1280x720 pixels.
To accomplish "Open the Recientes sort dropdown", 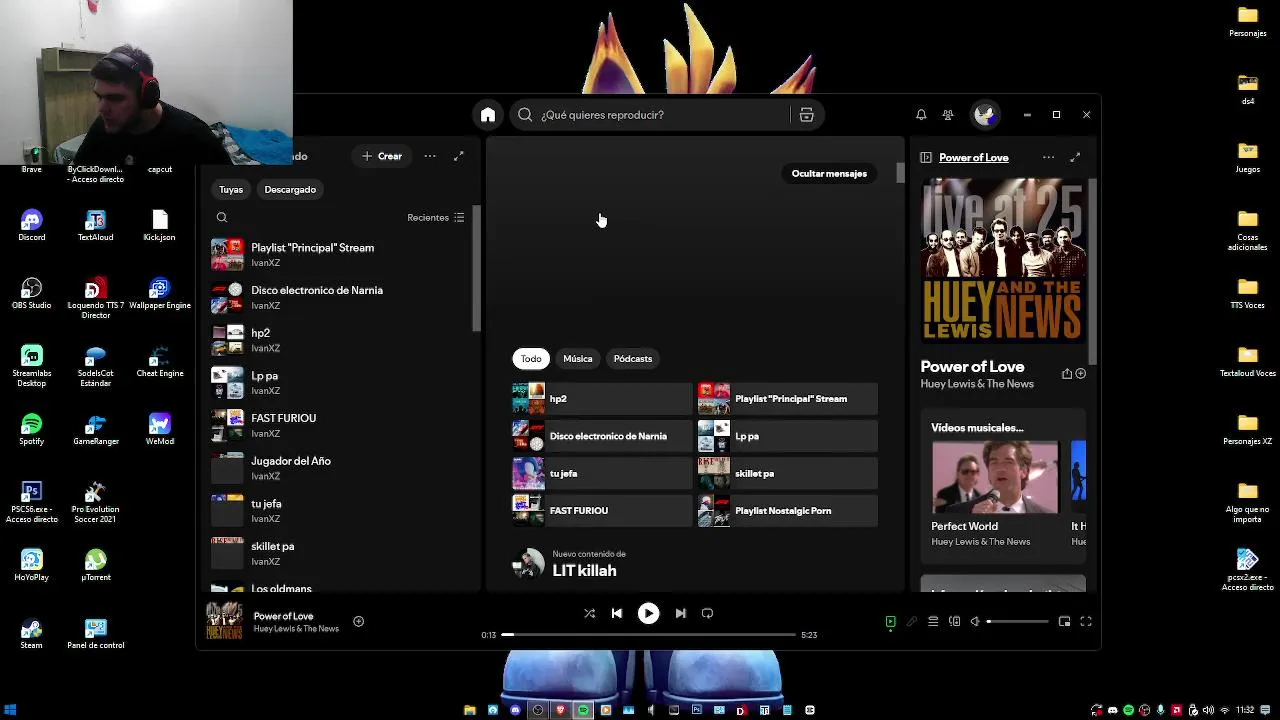I will click(436, 217).
